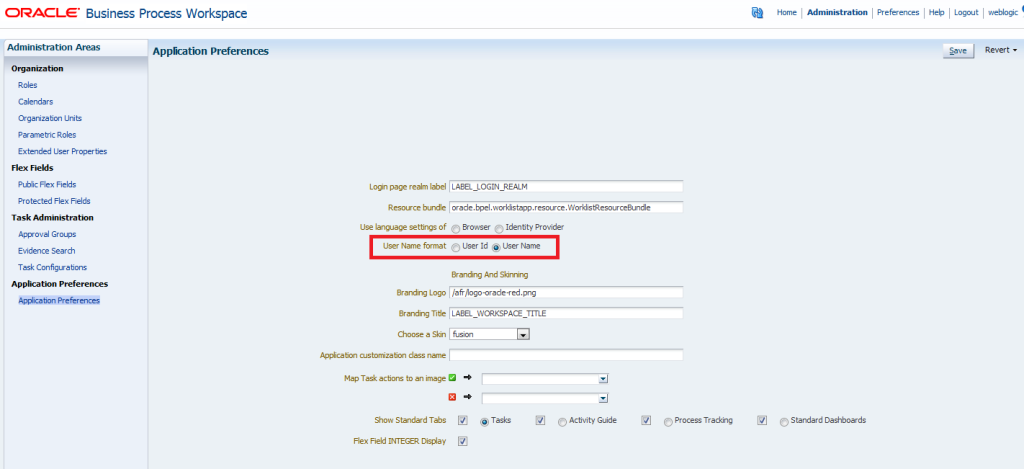
Task: Choose User Id name format
Action: point(455,248)
